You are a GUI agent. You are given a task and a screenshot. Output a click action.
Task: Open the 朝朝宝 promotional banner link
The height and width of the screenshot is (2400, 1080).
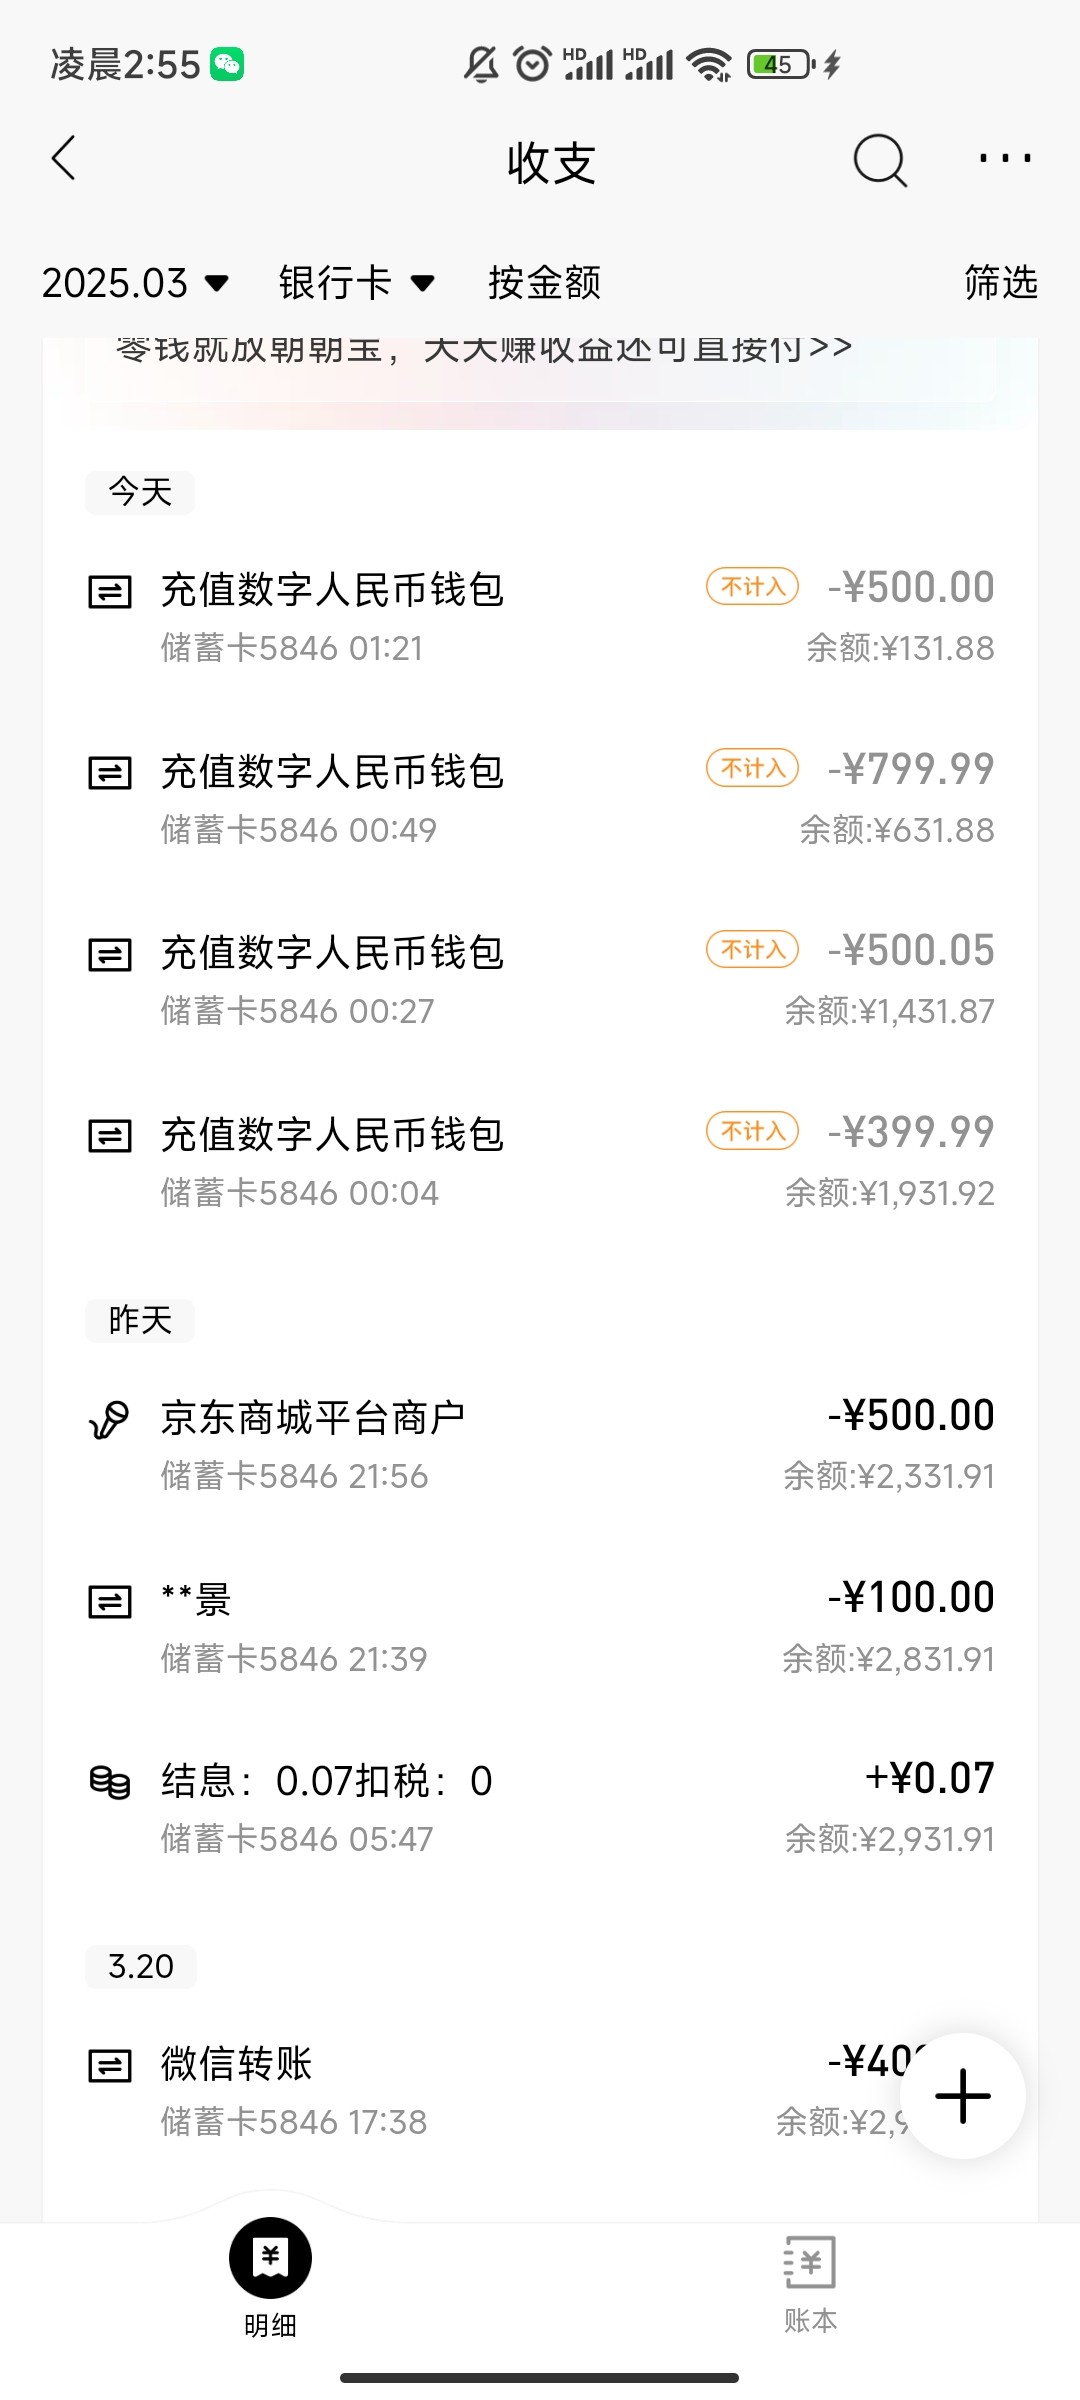(x=483, y=350)
